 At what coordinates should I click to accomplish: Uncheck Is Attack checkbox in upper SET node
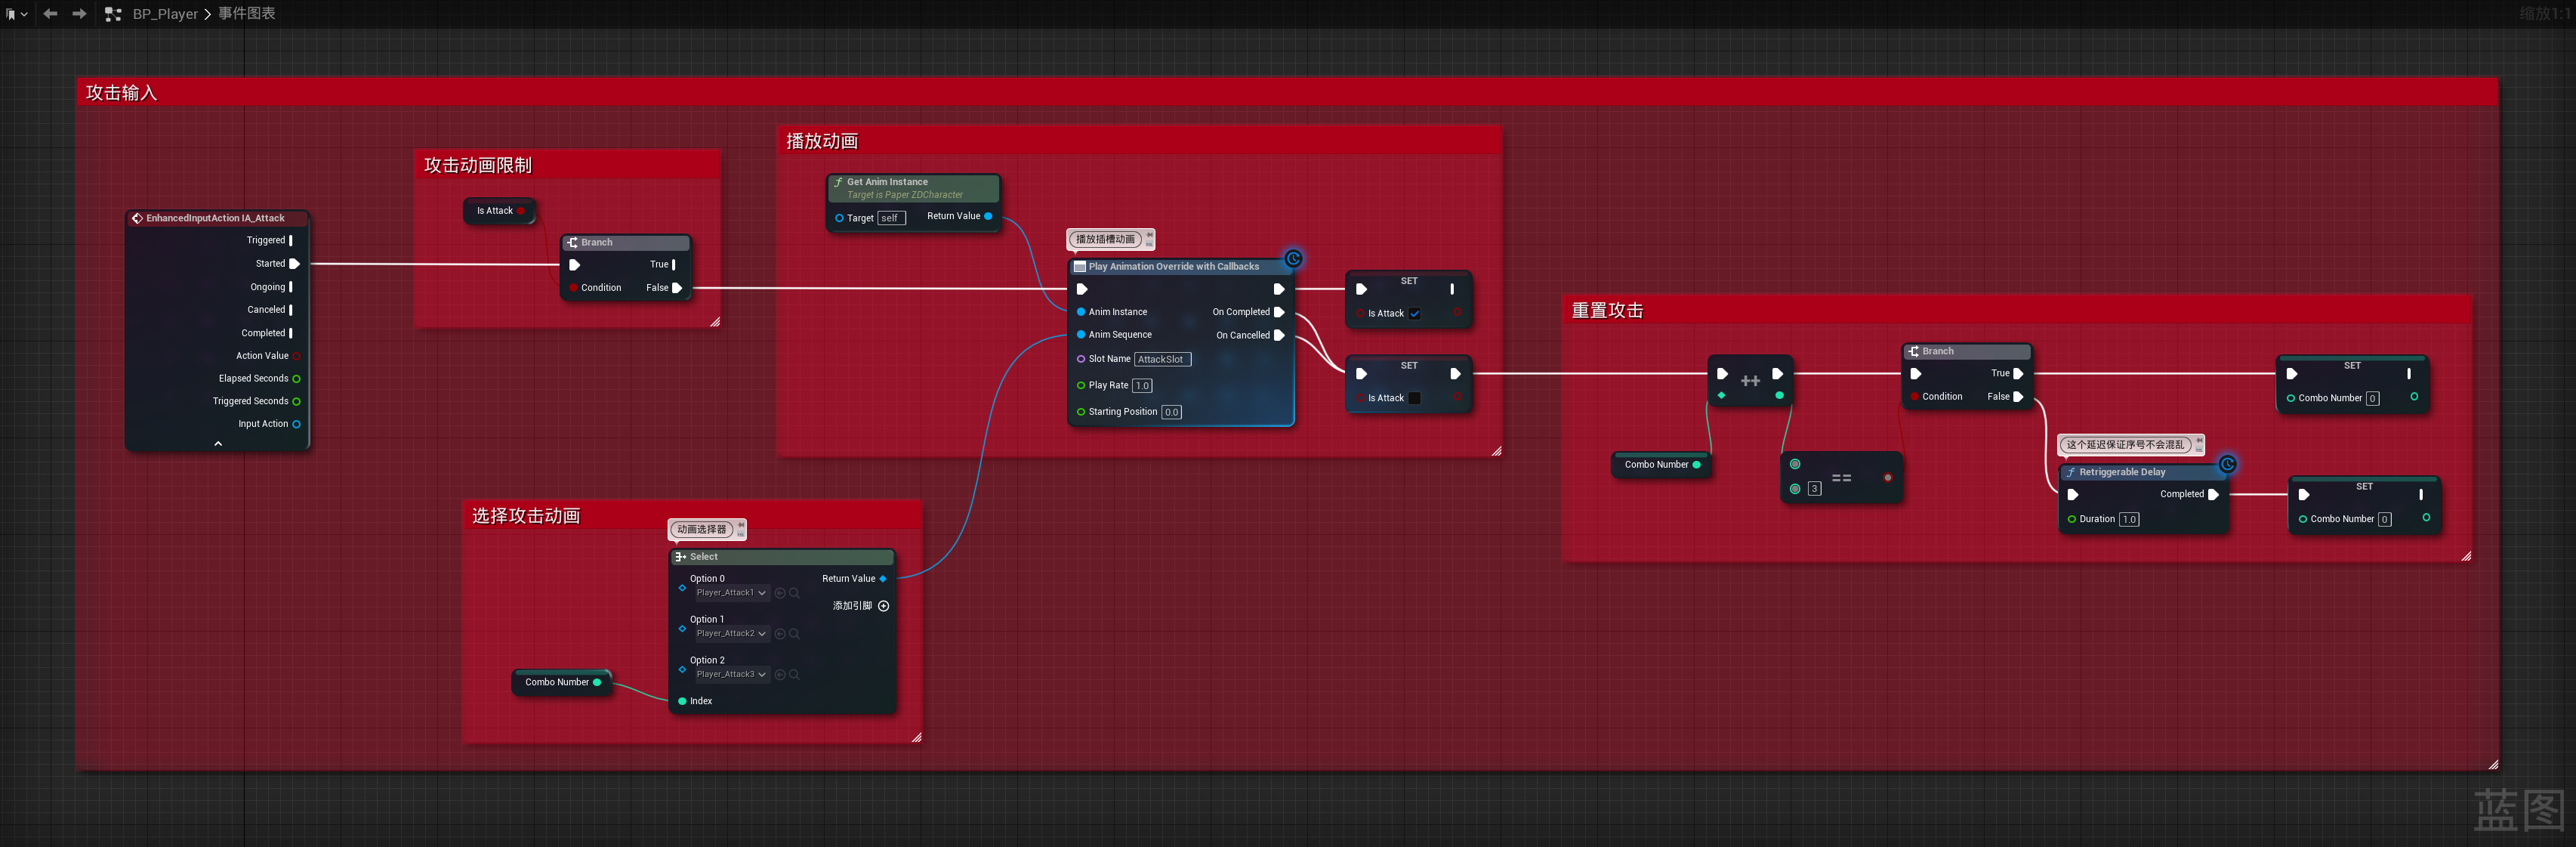tap(1415, 314)
